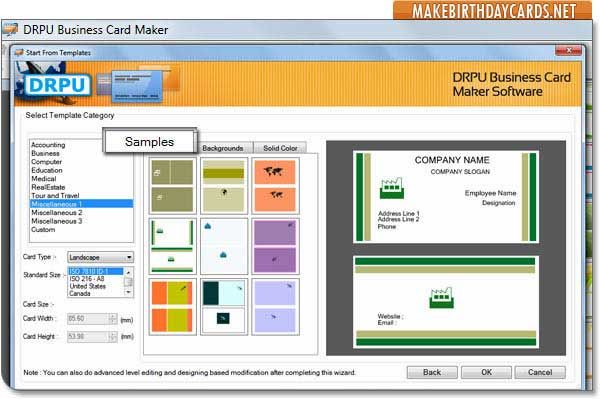The width and height of the screenshot is (600, 399).
Task: Click Standard Size list scroll down arrow
Action: tap(129, 292)
